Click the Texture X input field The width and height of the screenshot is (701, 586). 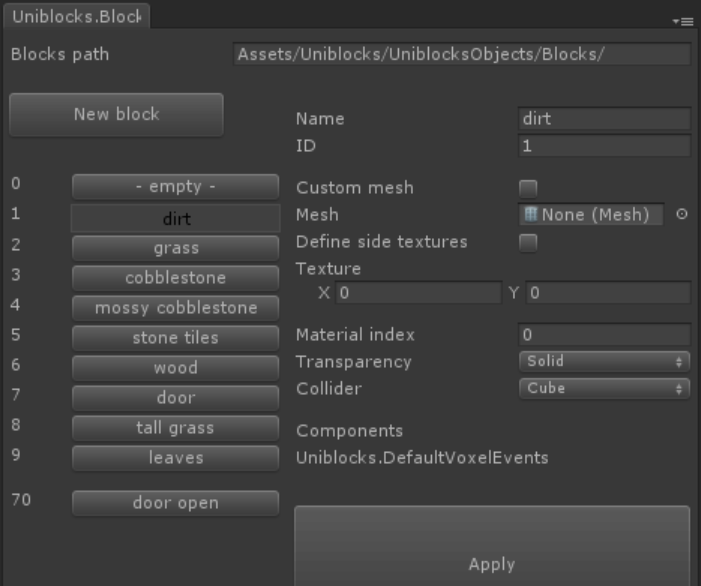point(419,293)
